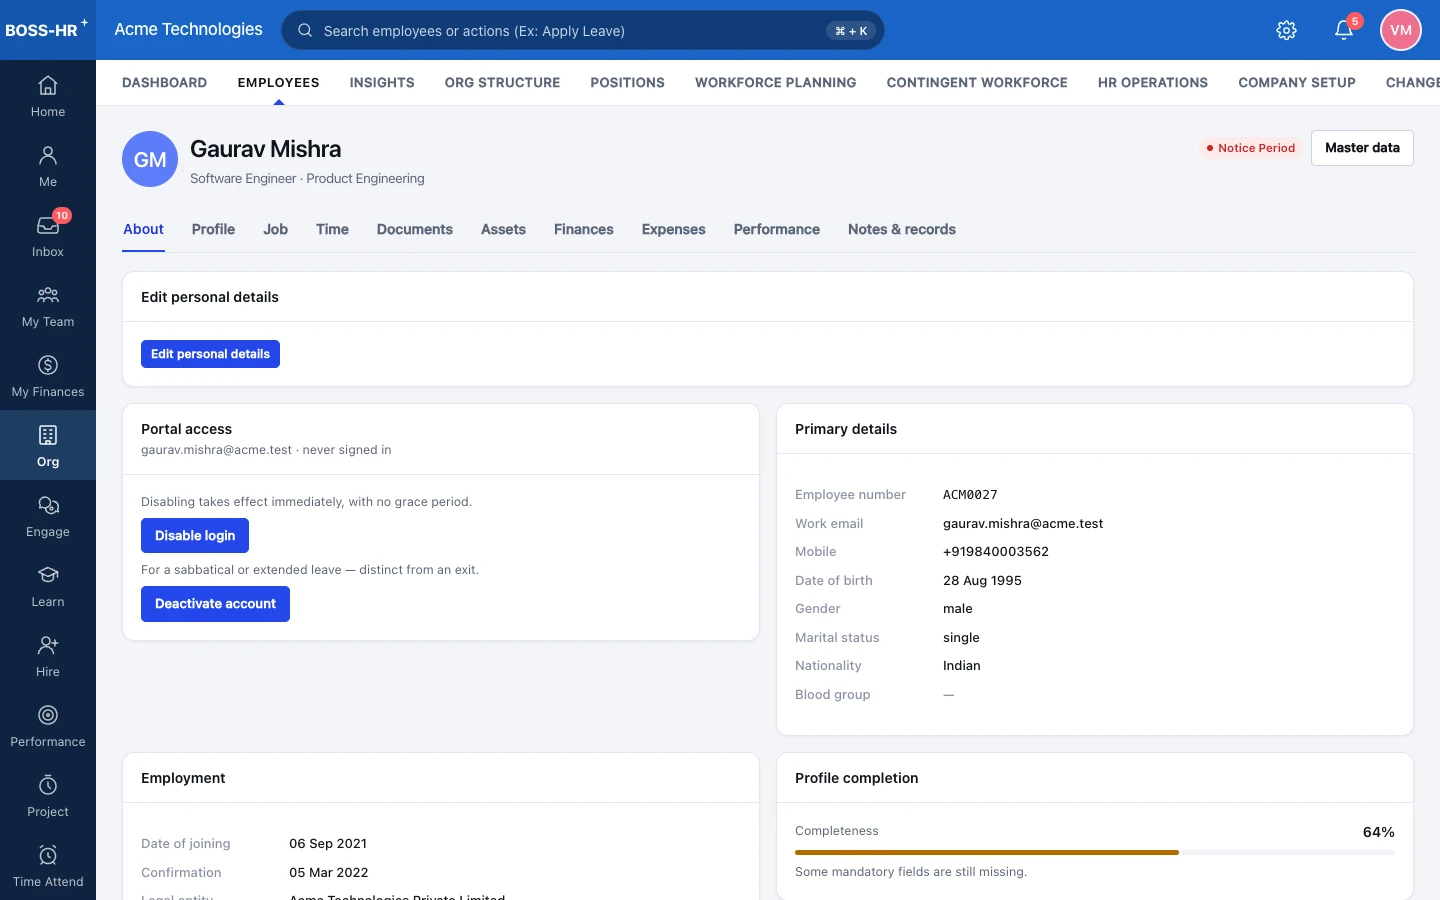Click the Acme Technologies company name
Viewport: 1440px width, 900px height.
pos(188,29)
